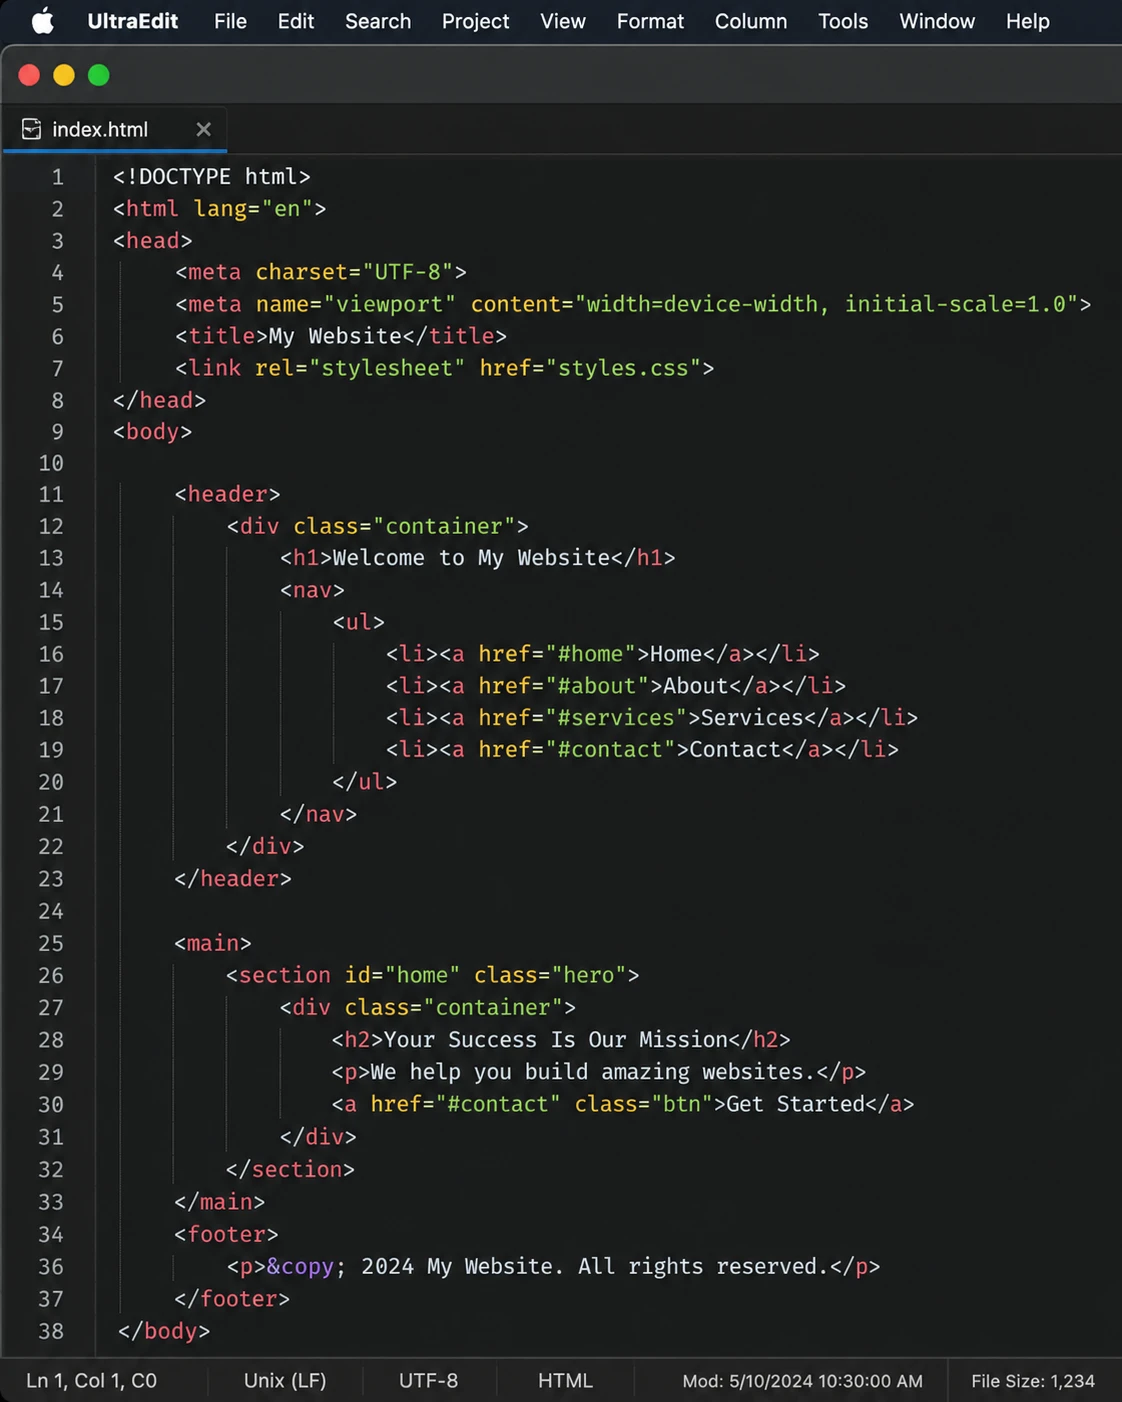This screenshot has height=1402, width=1122.
Task: Open the UltraEdit application menu
Action: coord(132,21)
